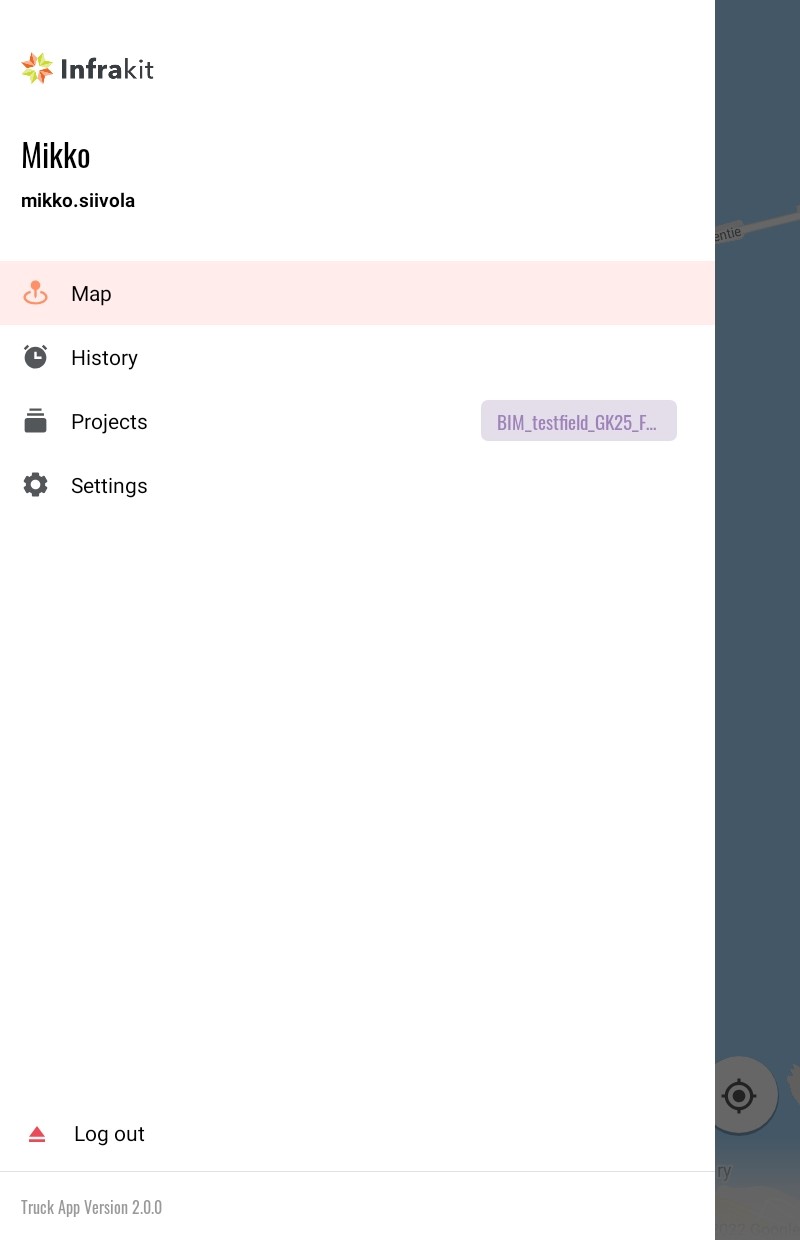800x1240 pixels.
Task: Click the Infrakit star logo
Action: coord(37,68)
